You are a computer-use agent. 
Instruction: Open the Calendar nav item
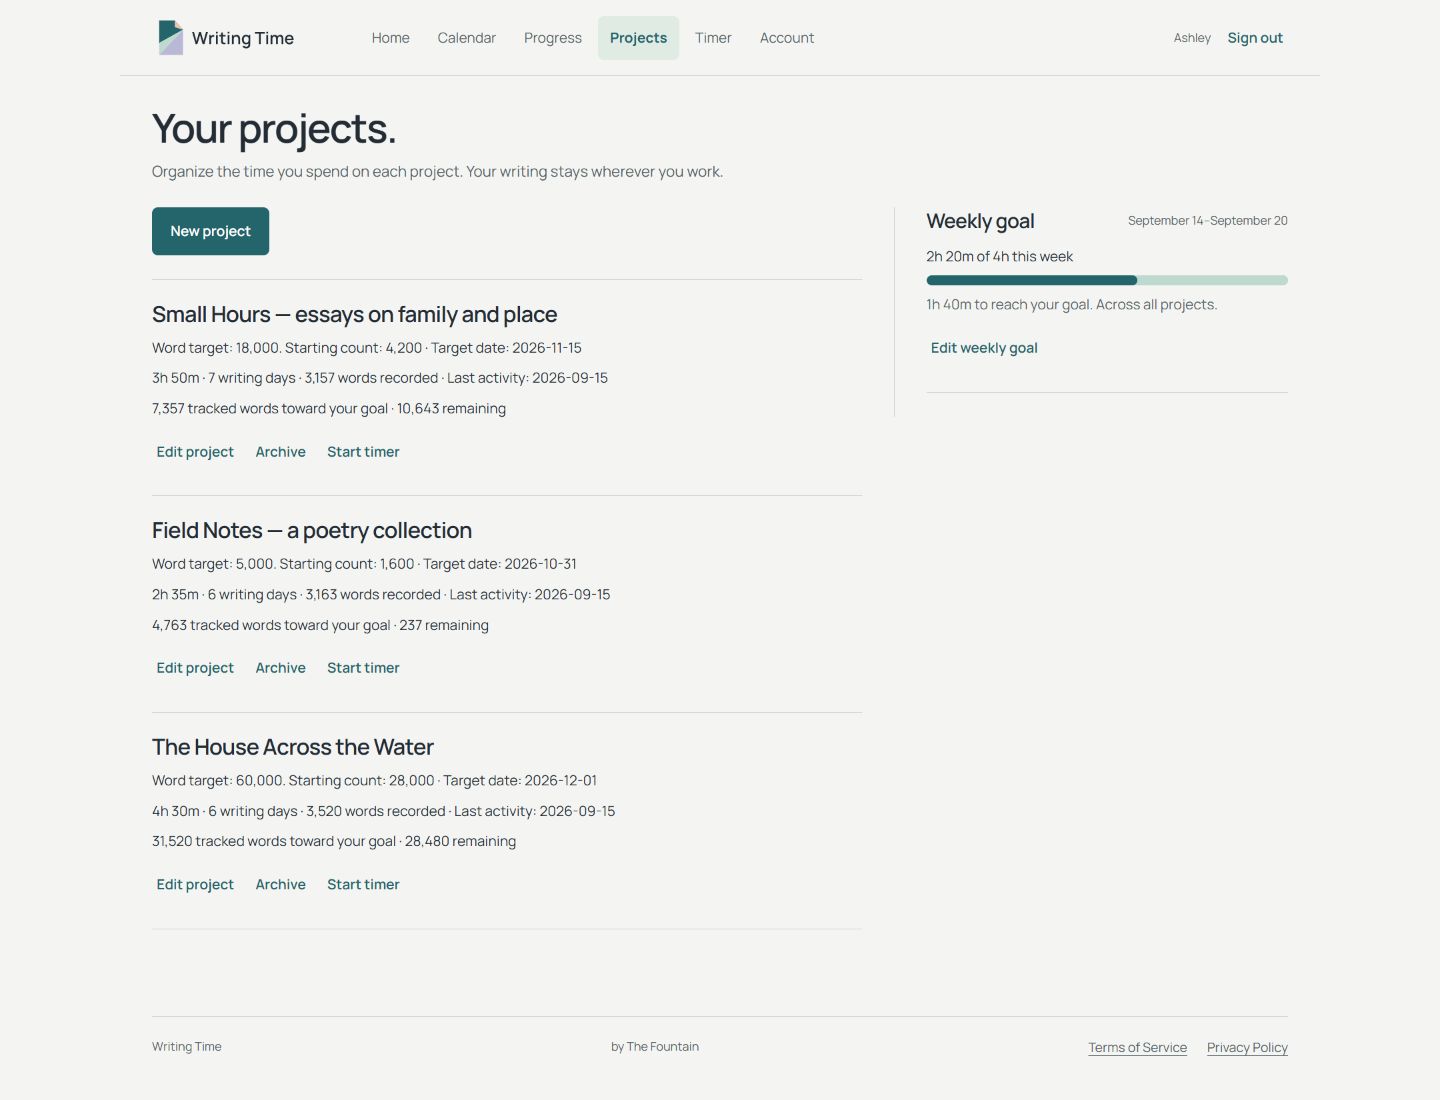coord(467,38)
